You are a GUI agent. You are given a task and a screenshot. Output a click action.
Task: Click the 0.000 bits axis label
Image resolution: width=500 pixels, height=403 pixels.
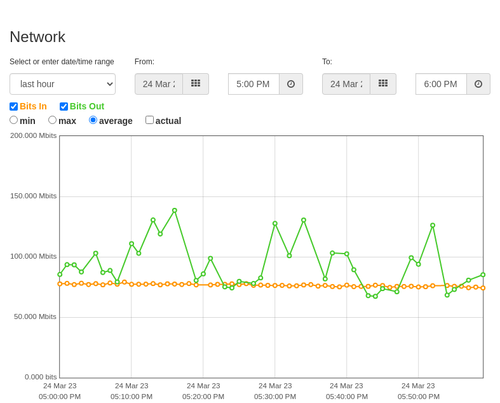pyautogui.click(x=41, y=377)
